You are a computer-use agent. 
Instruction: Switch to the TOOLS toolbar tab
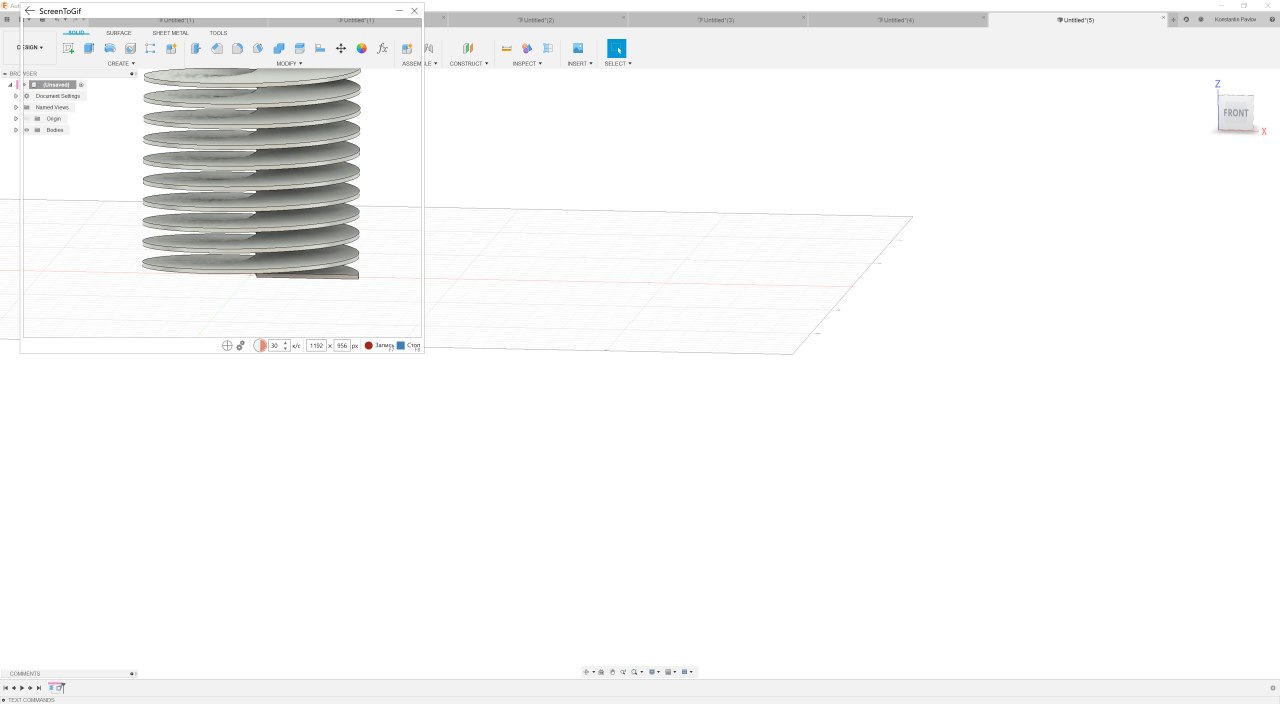[x=218, y=33]
